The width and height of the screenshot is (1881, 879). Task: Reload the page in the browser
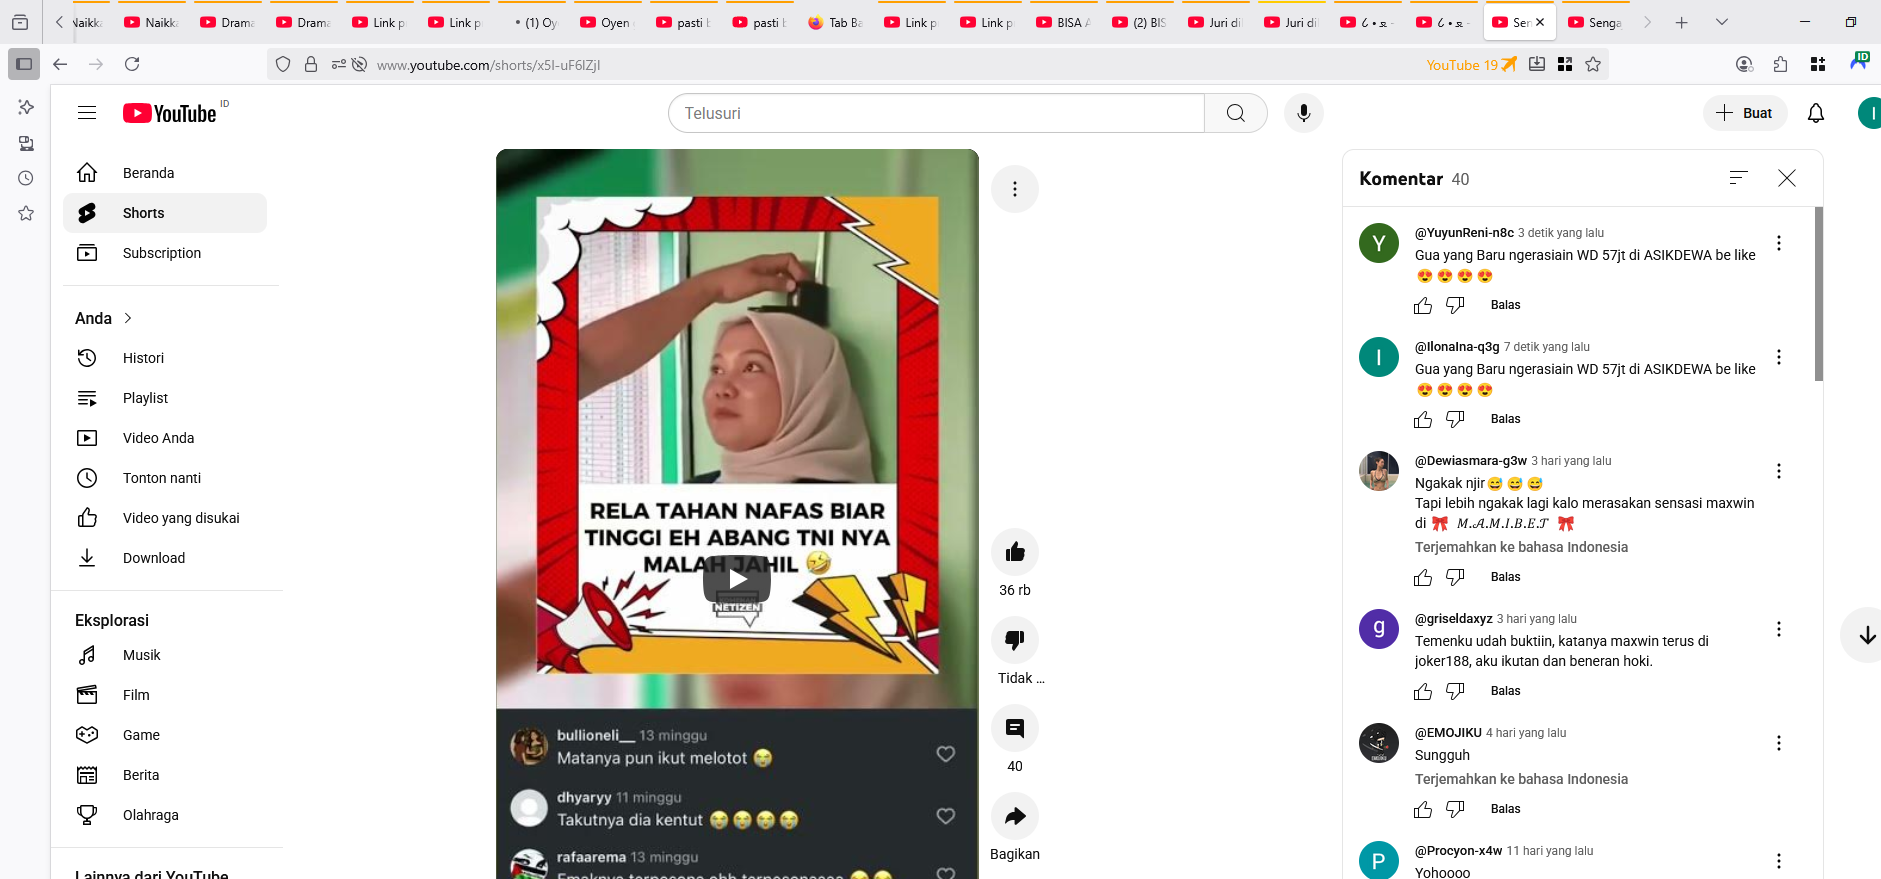(x=132, y=64)
